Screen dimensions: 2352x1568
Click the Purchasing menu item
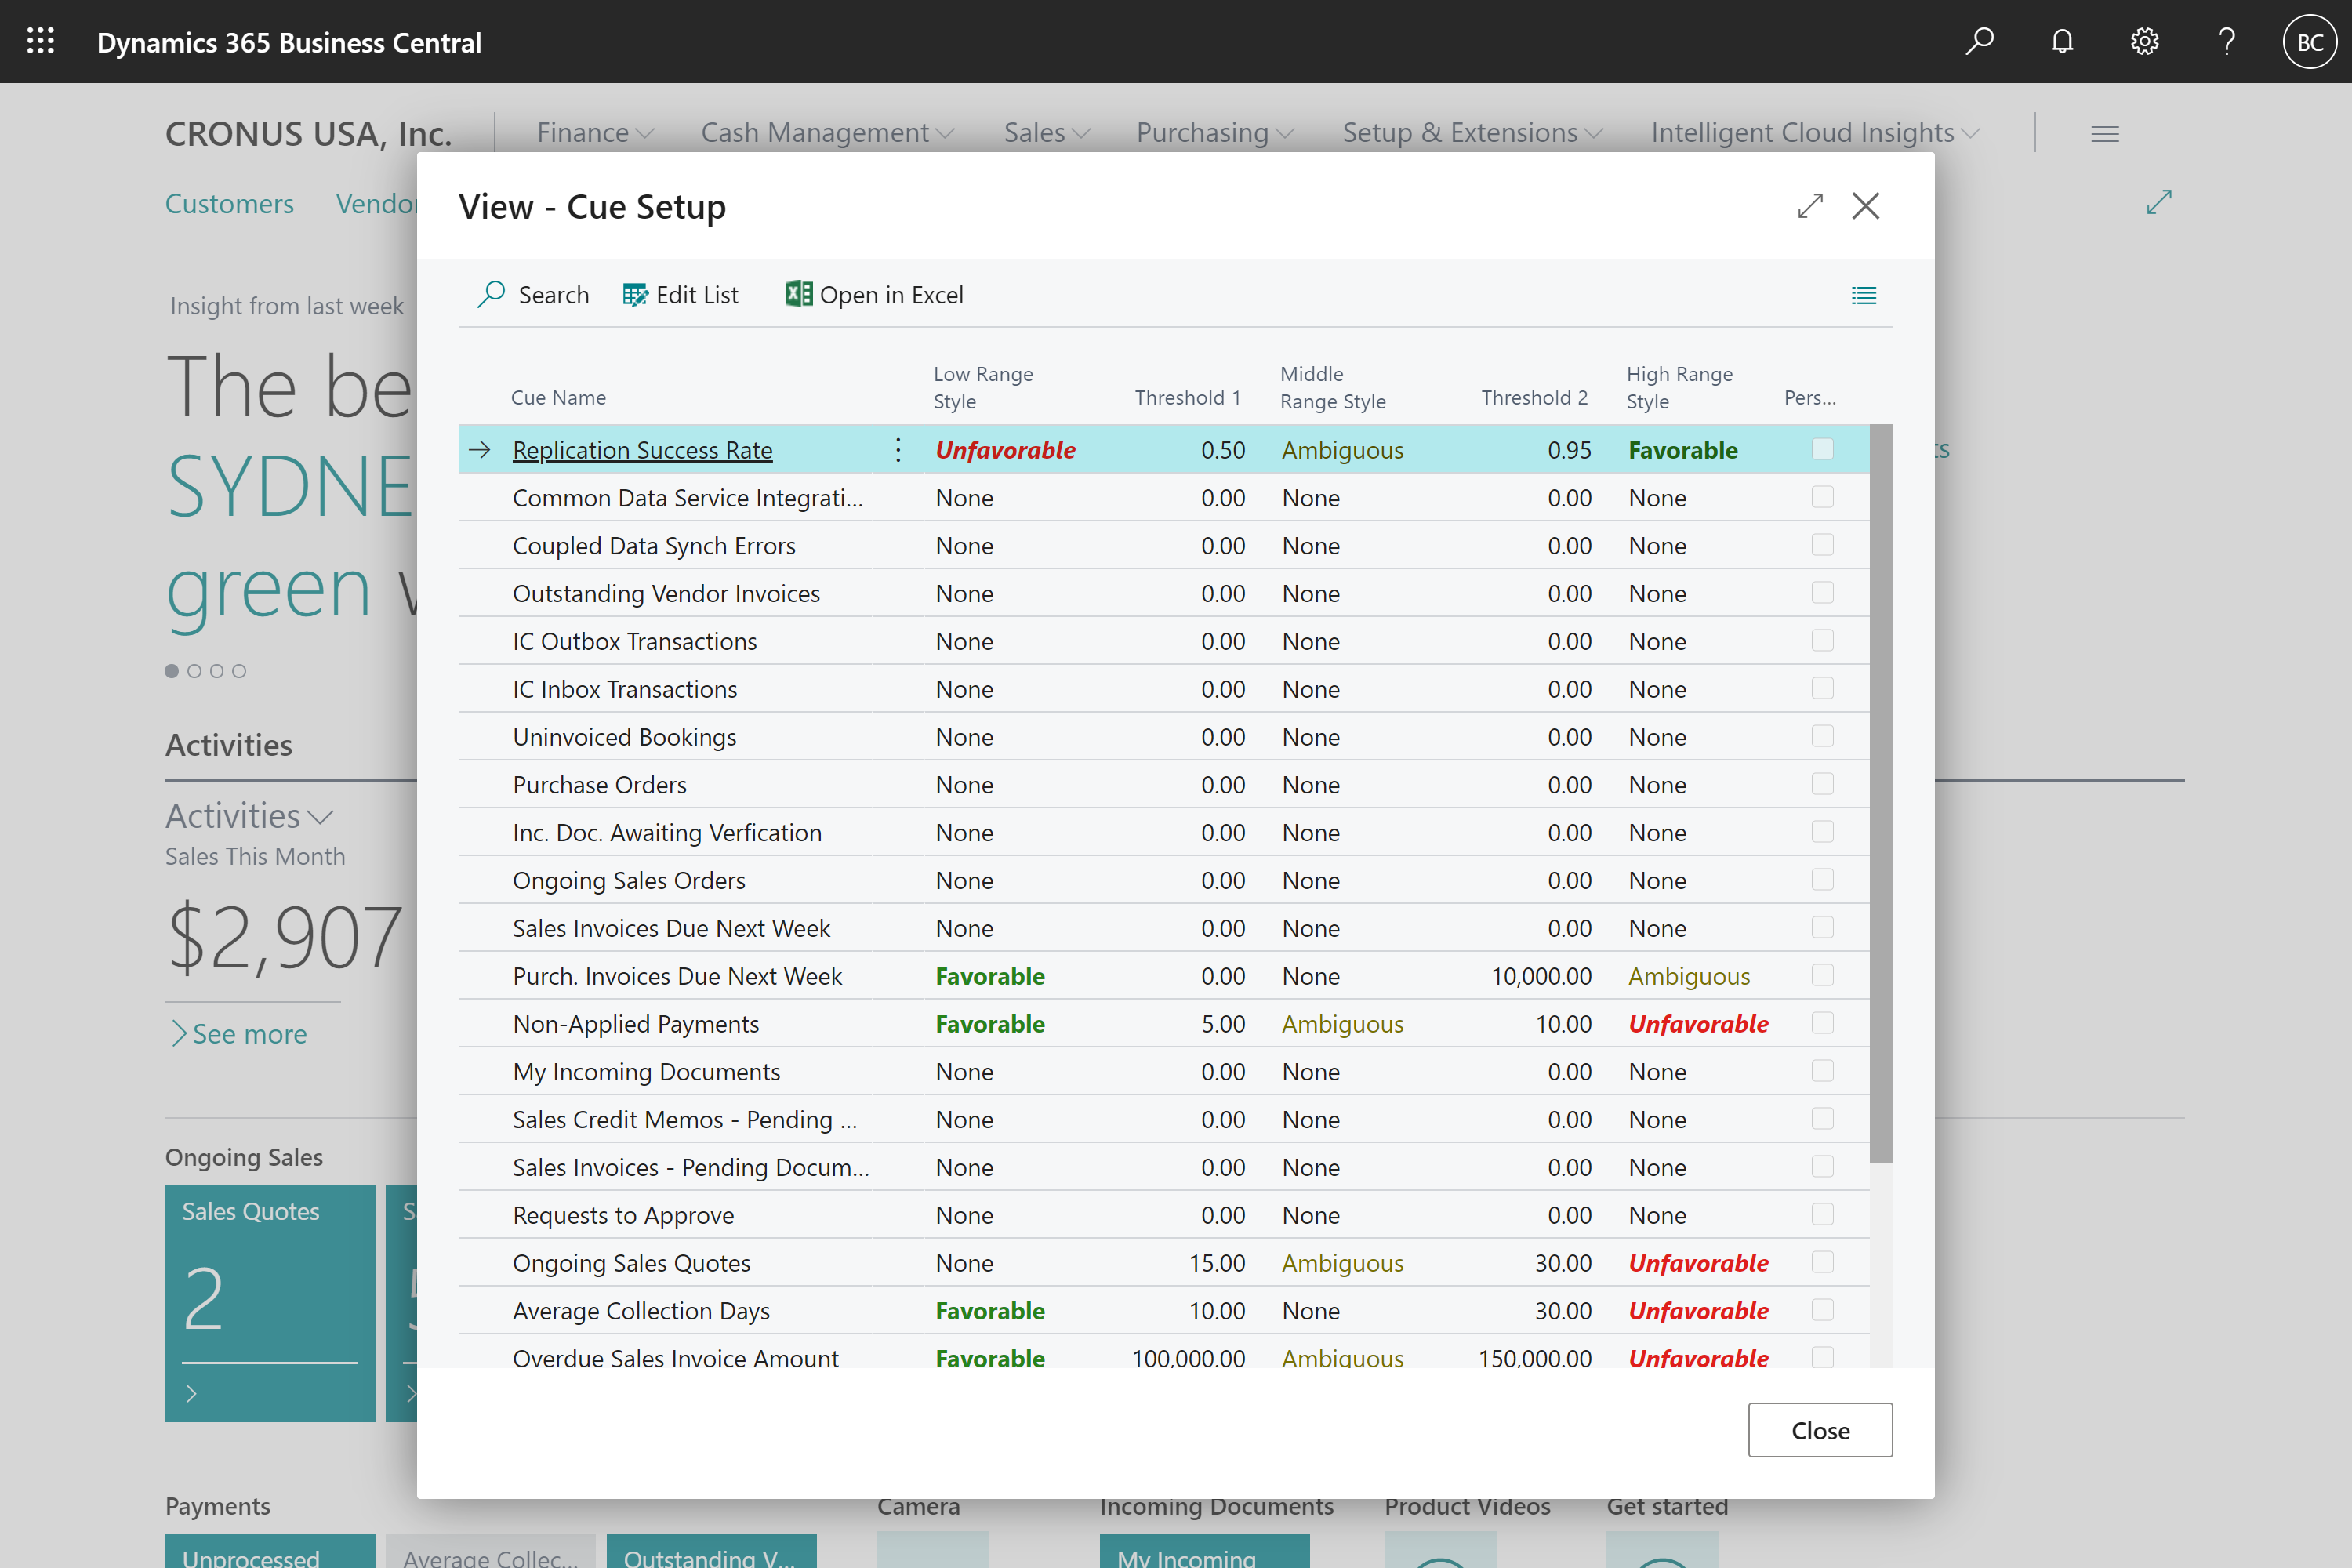[1213, 131]
